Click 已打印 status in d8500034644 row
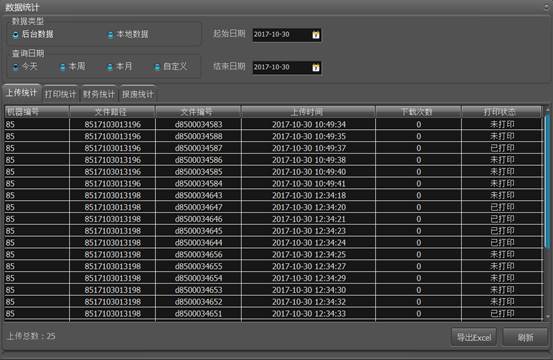Screen dimensions: 553x360 [x=502, y=243]
